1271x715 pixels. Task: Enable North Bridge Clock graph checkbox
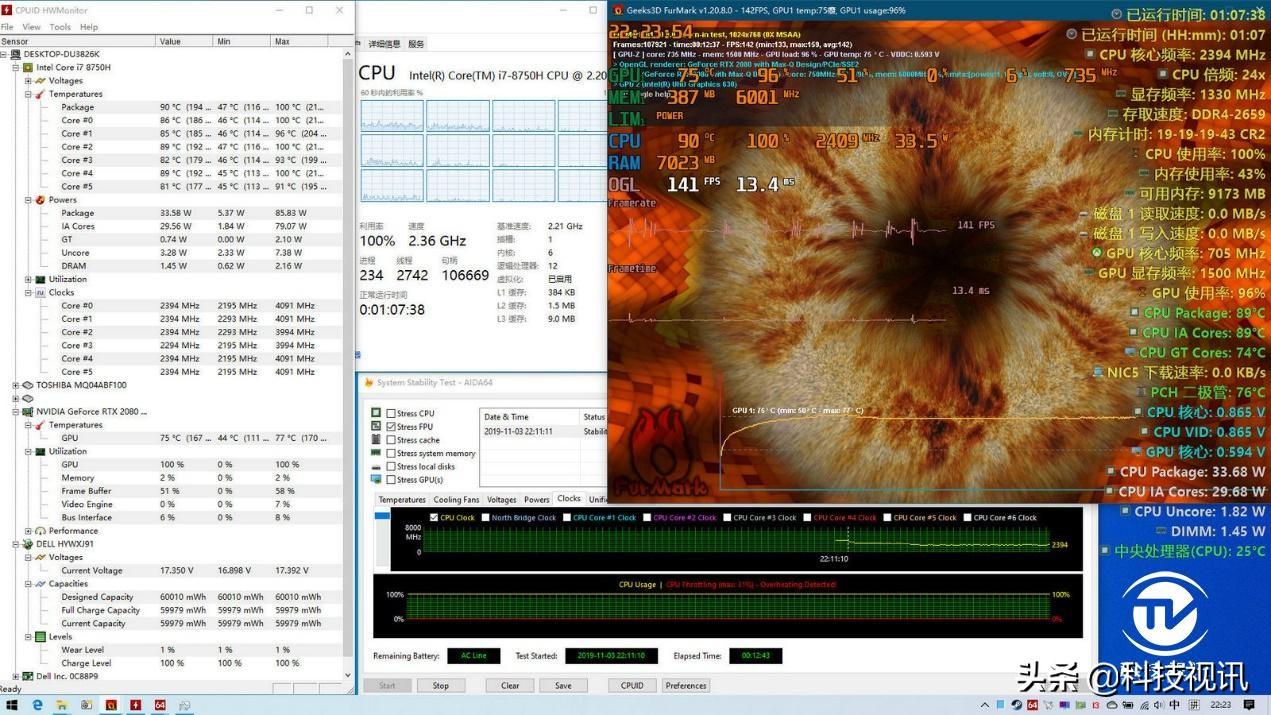(x=485, y=518)
